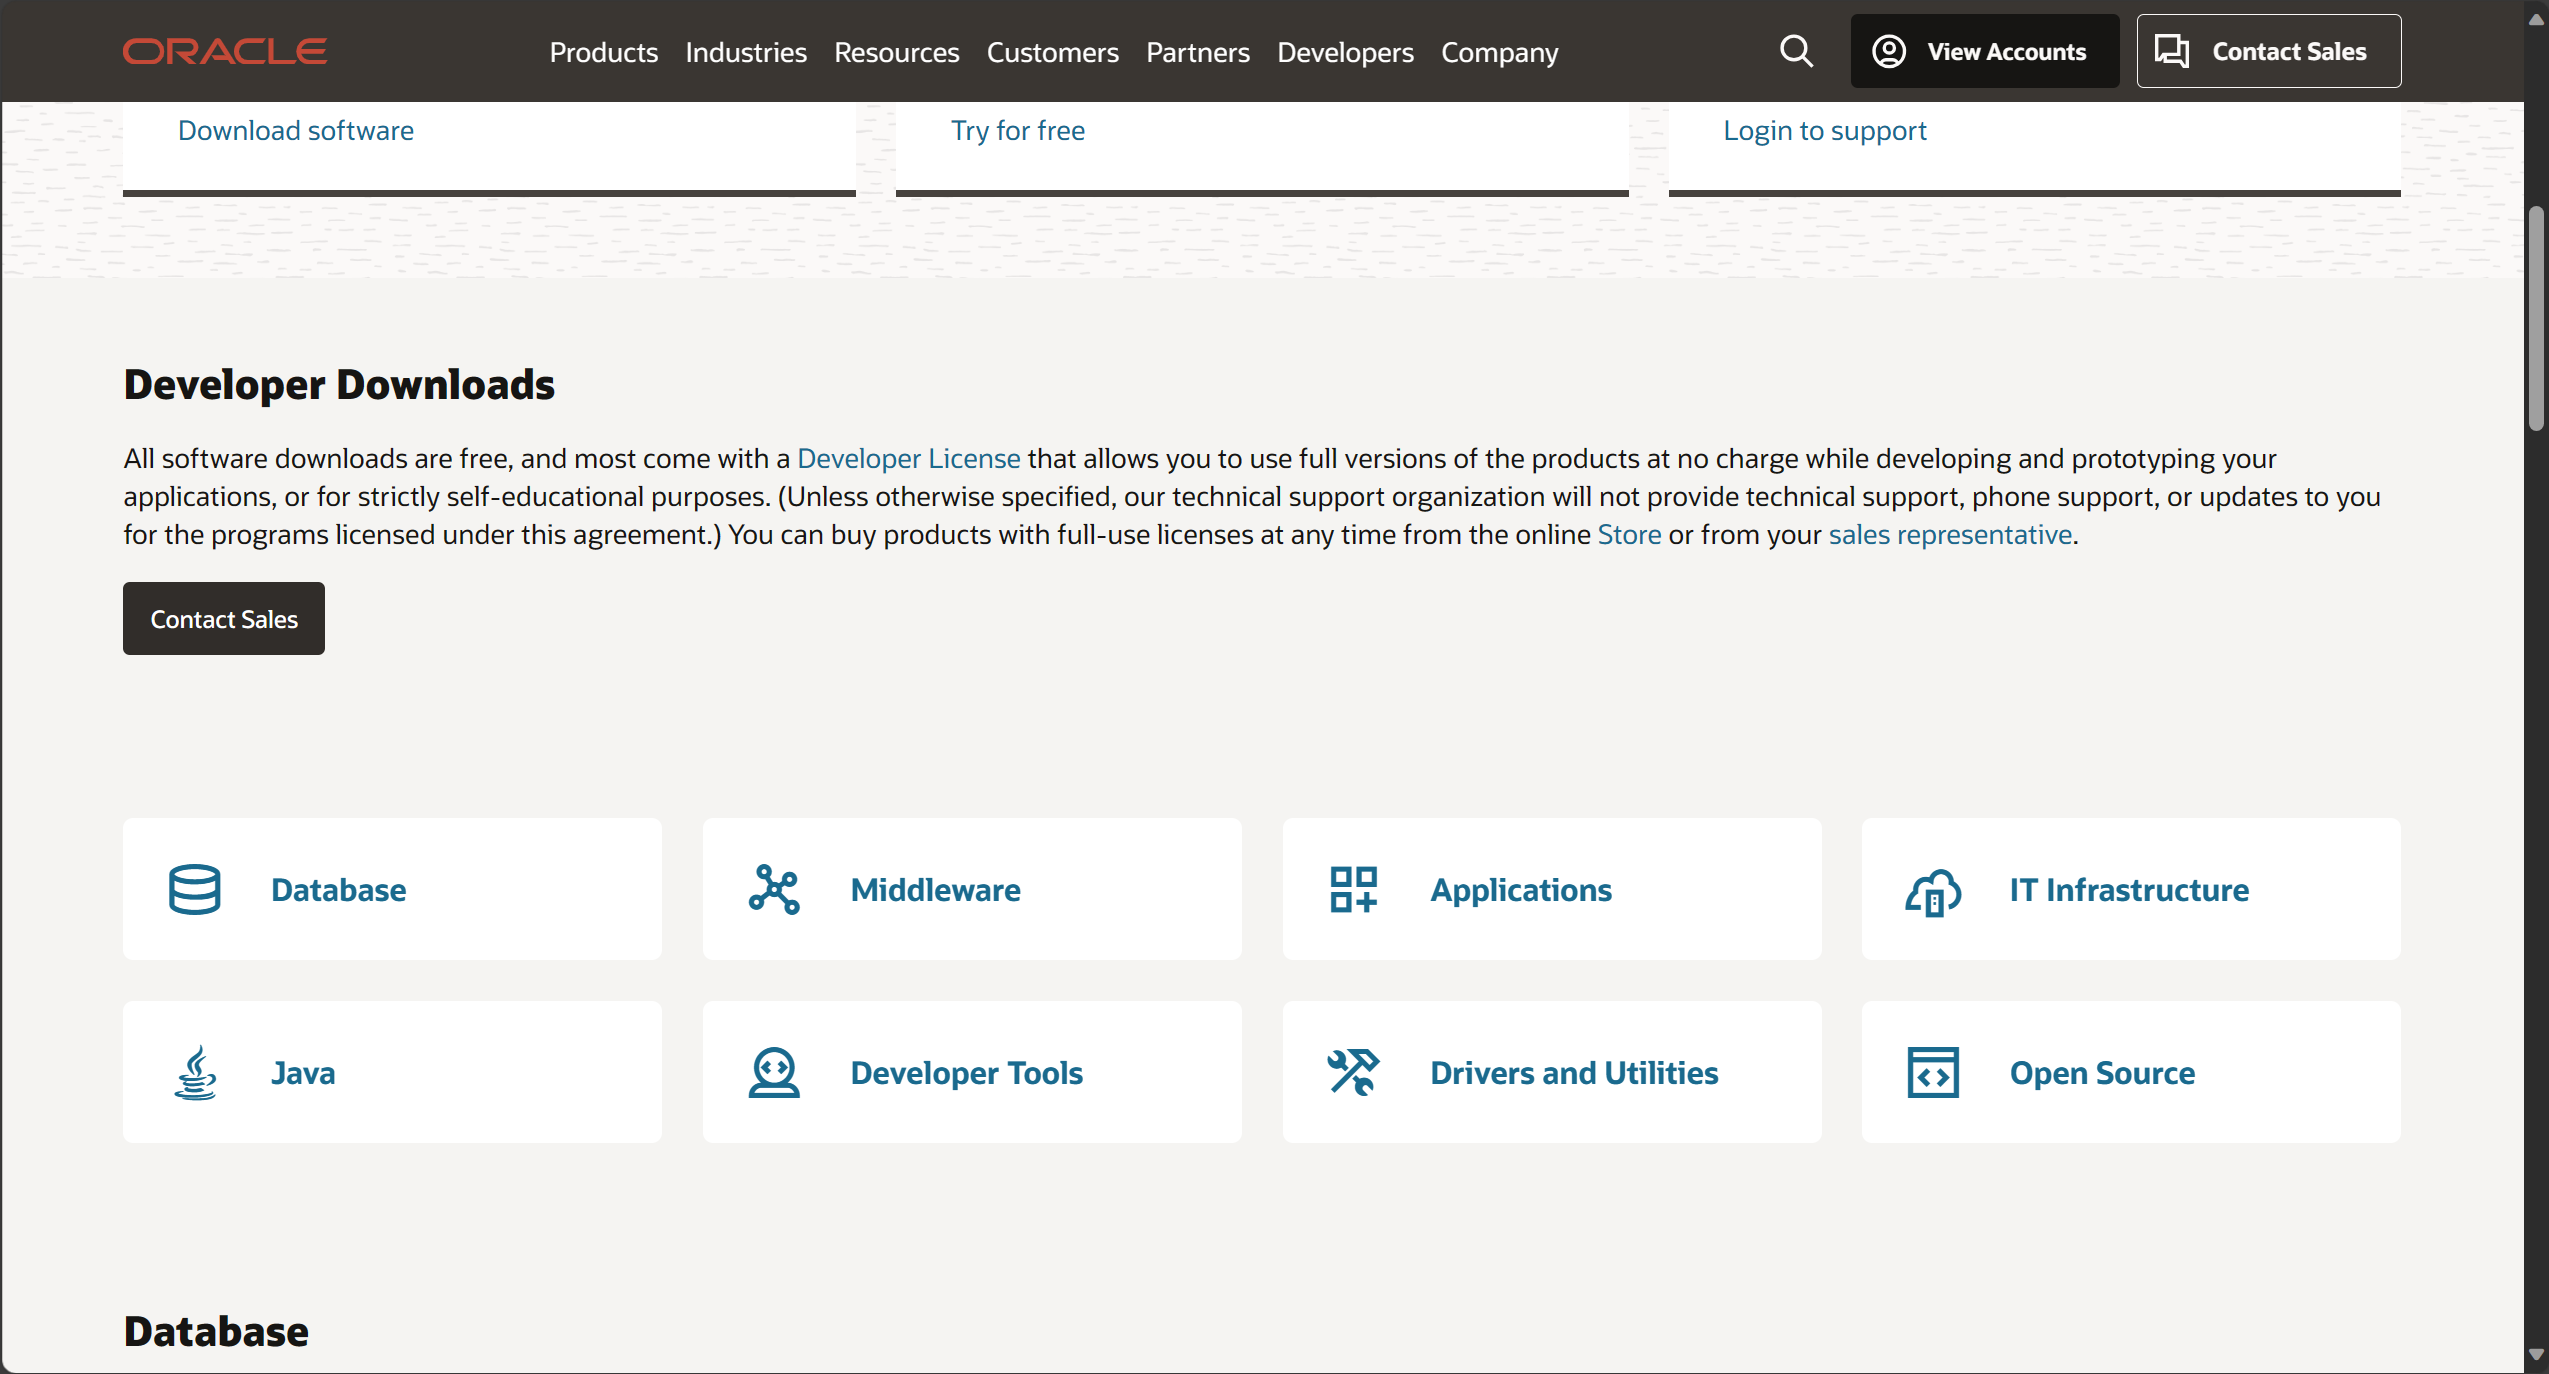Click the Open Source code window icon

coord(1933,1073)
